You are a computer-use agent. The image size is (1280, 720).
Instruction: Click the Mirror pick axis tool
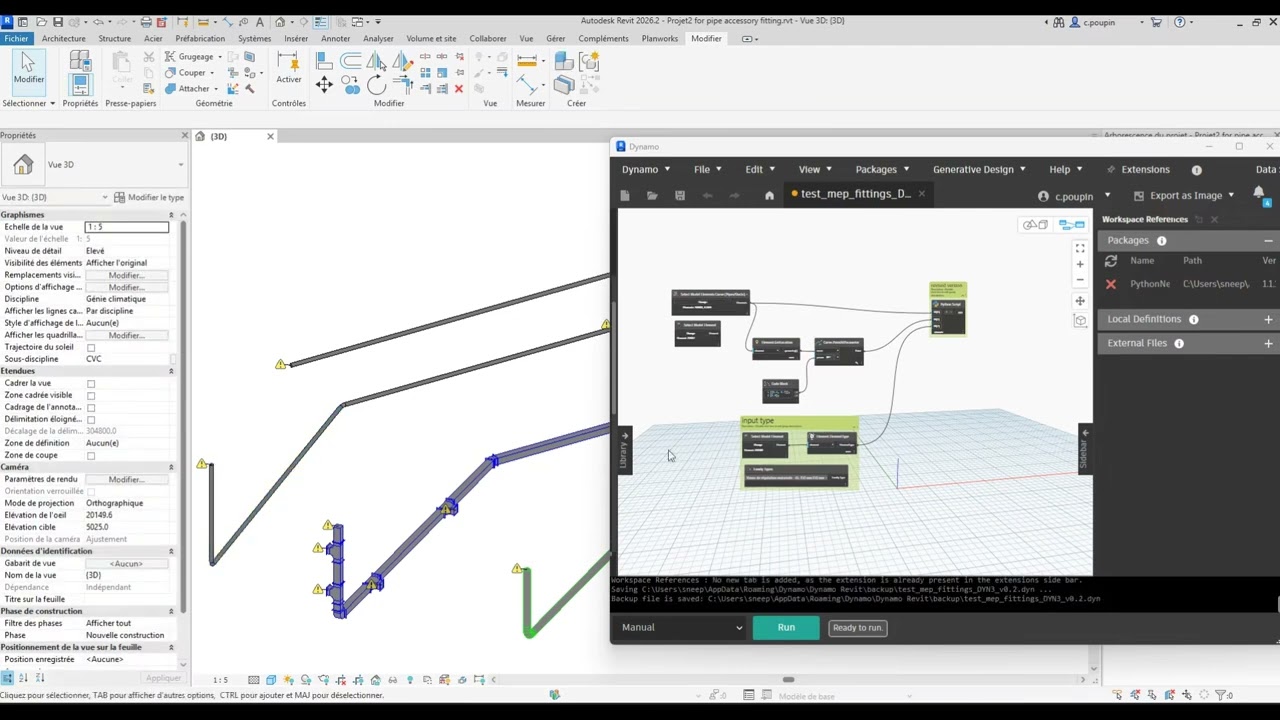click(x=376, y=62)
